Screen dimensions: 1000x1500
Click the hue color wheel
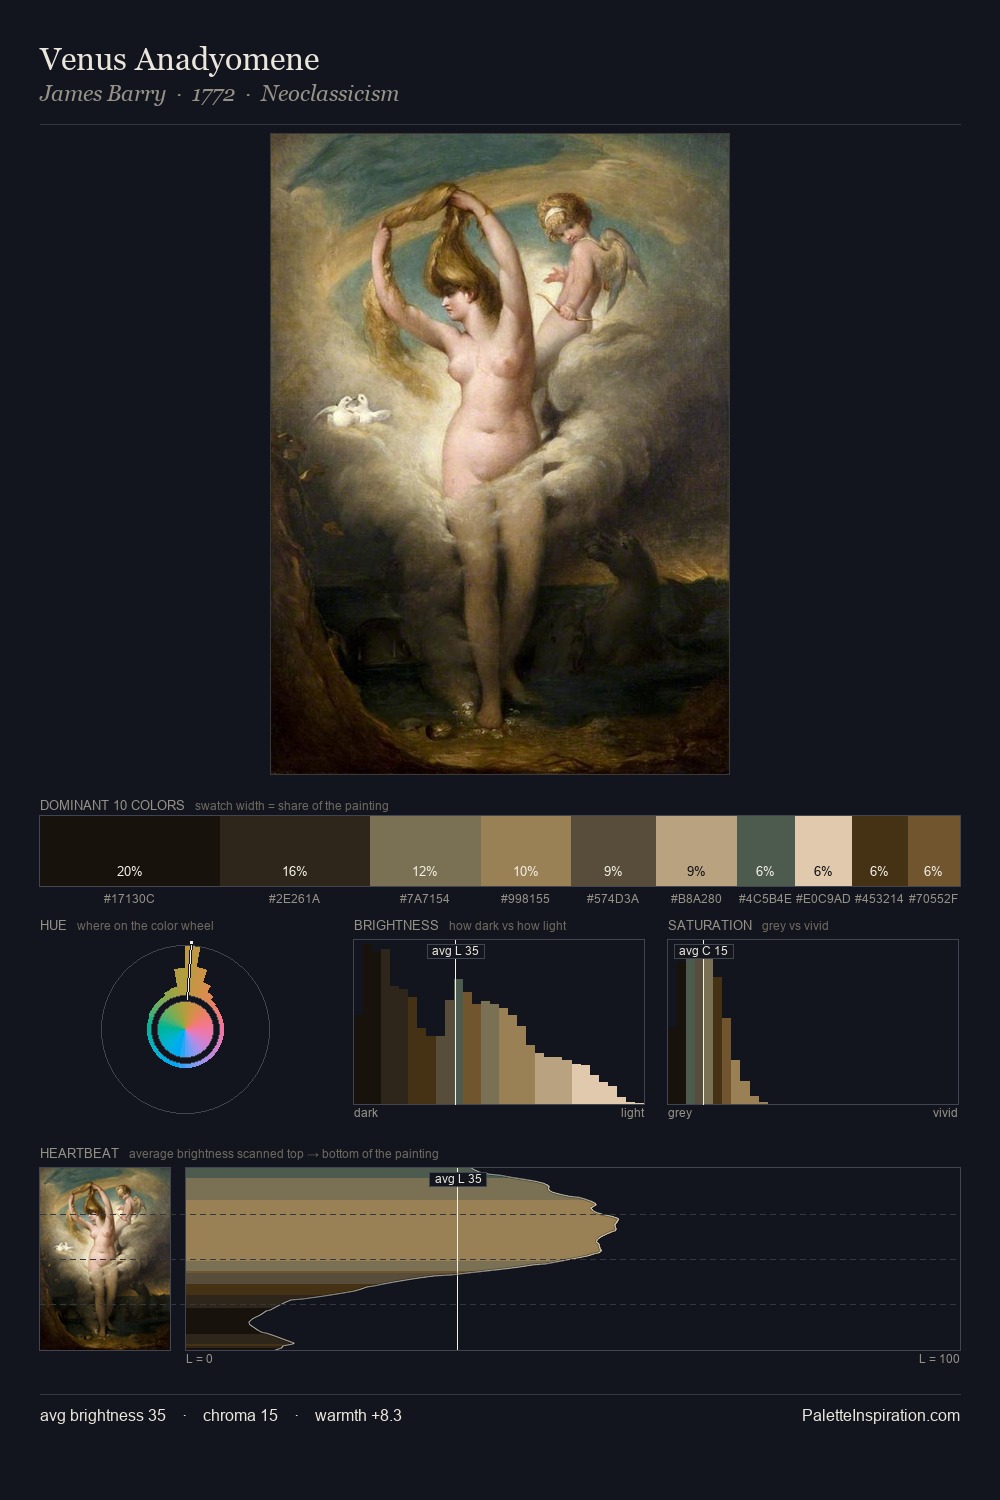[x=185, y=1029]
